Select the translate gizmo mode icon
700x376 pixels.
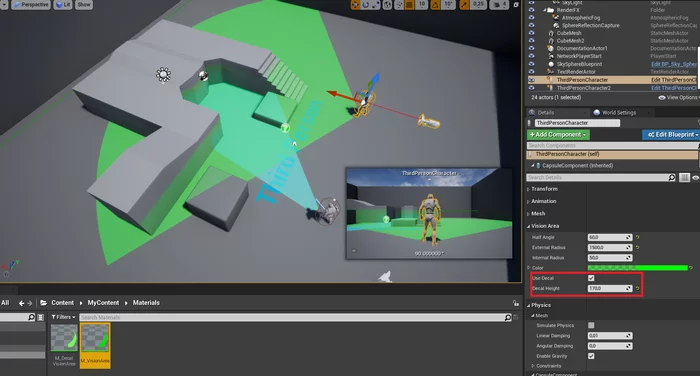[355, 4]
